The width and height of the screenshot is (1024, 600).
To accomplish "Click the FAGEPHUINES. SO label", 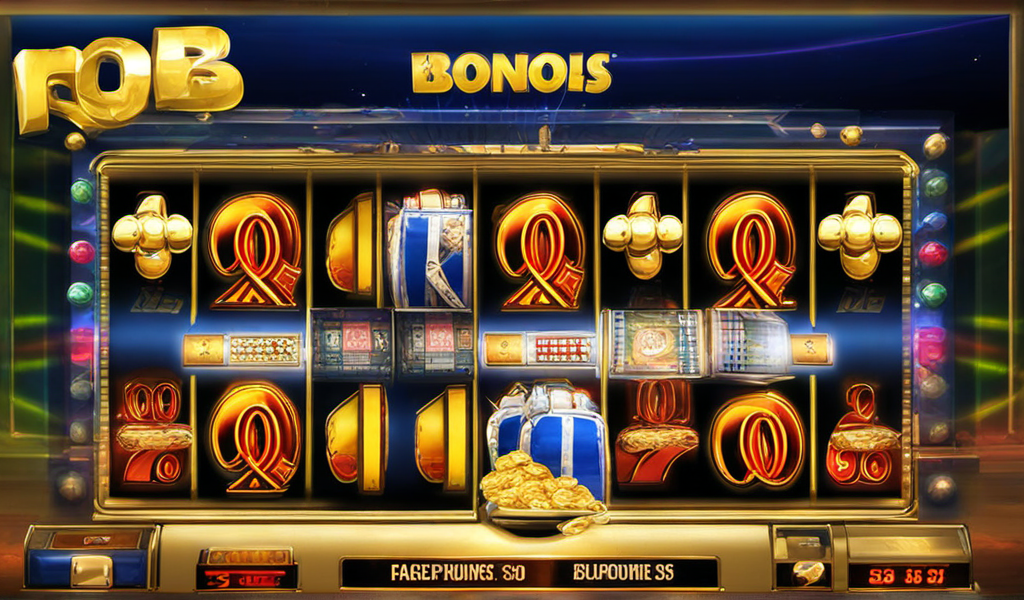I will 457,573.
